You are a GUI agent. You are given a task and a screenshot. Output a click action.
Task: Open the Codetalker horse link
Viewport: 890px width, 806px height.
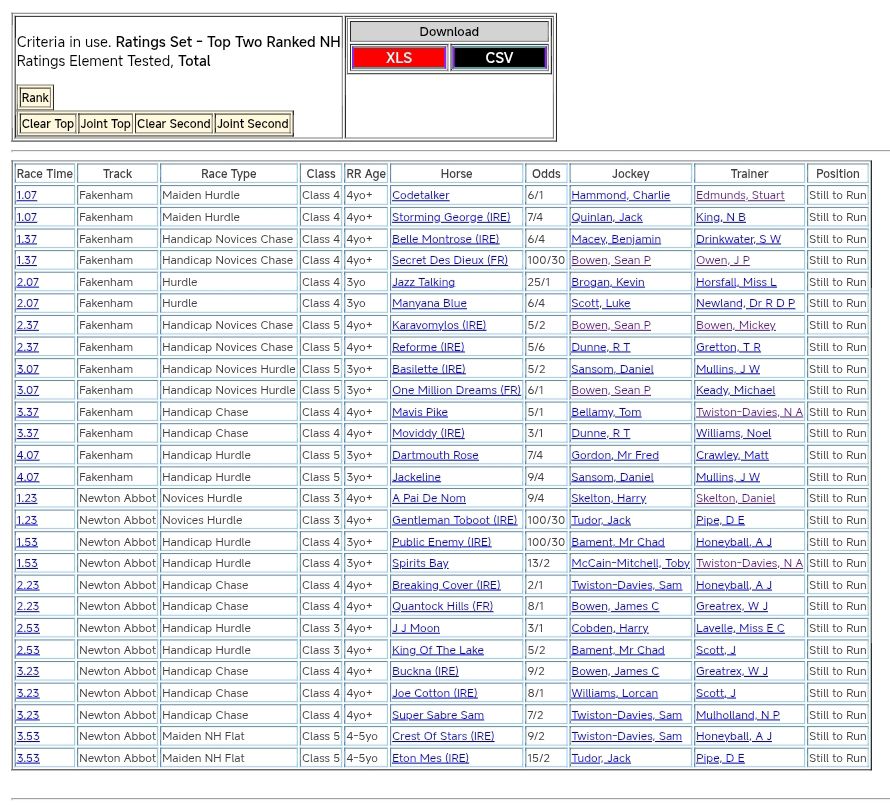click(420, 196)
